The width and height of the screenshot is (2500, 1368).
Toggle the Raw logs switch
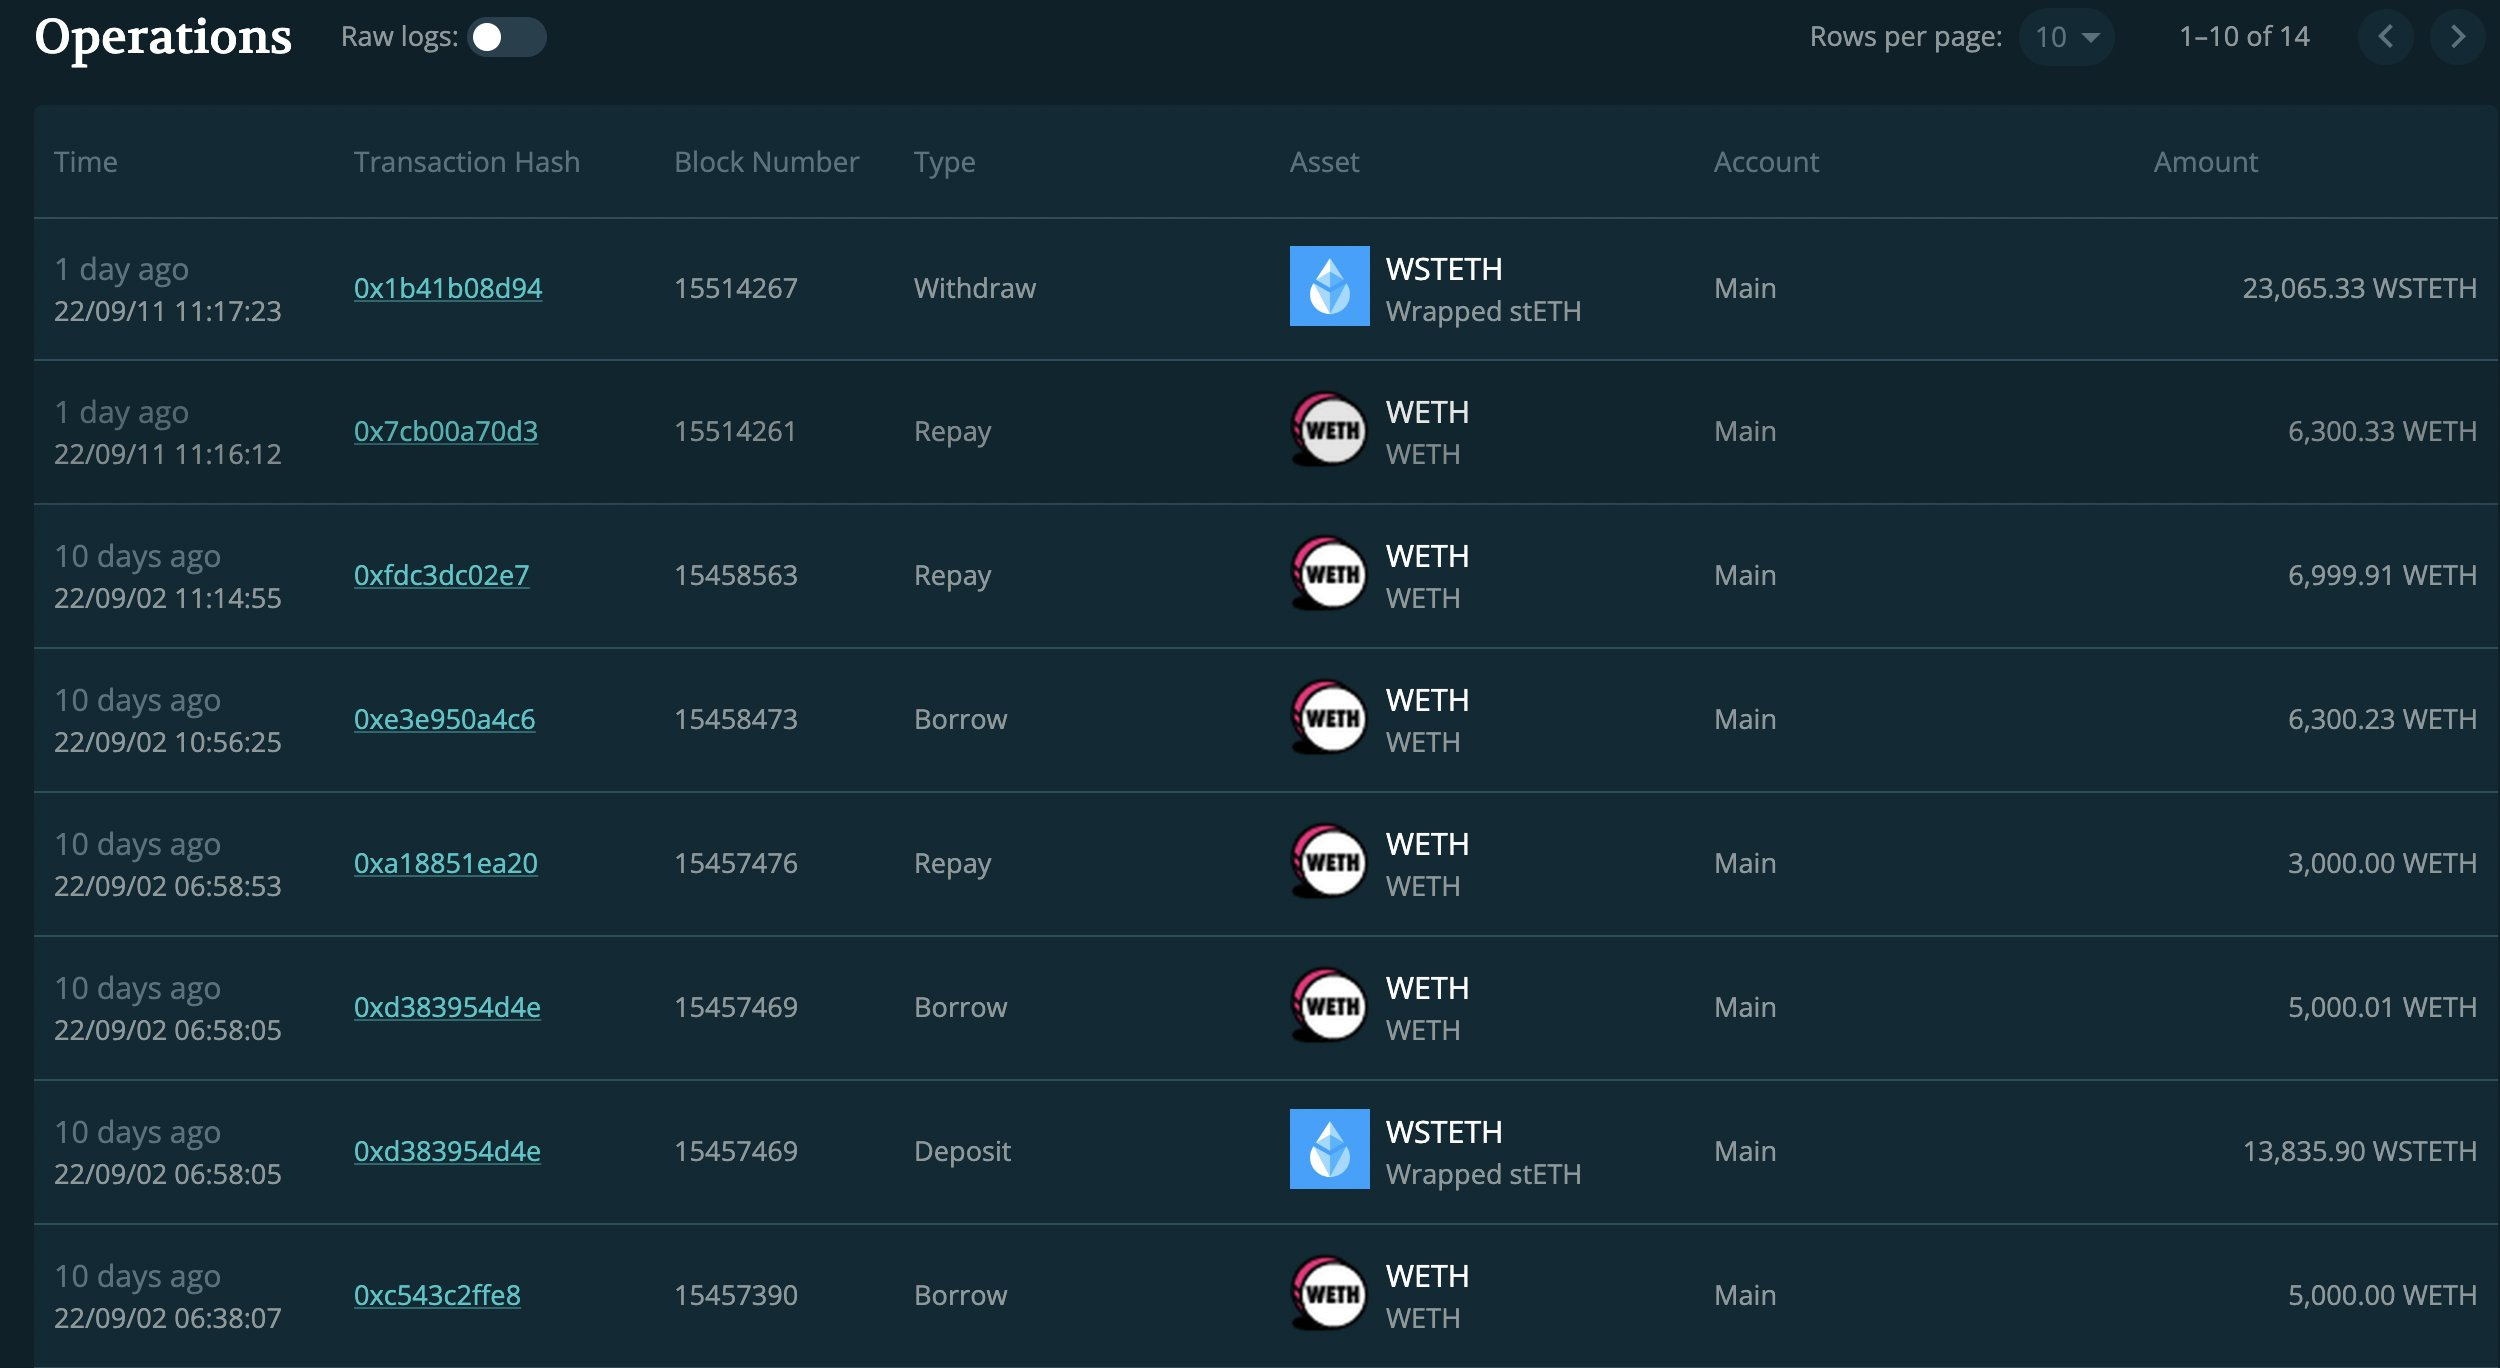point(506,37)
